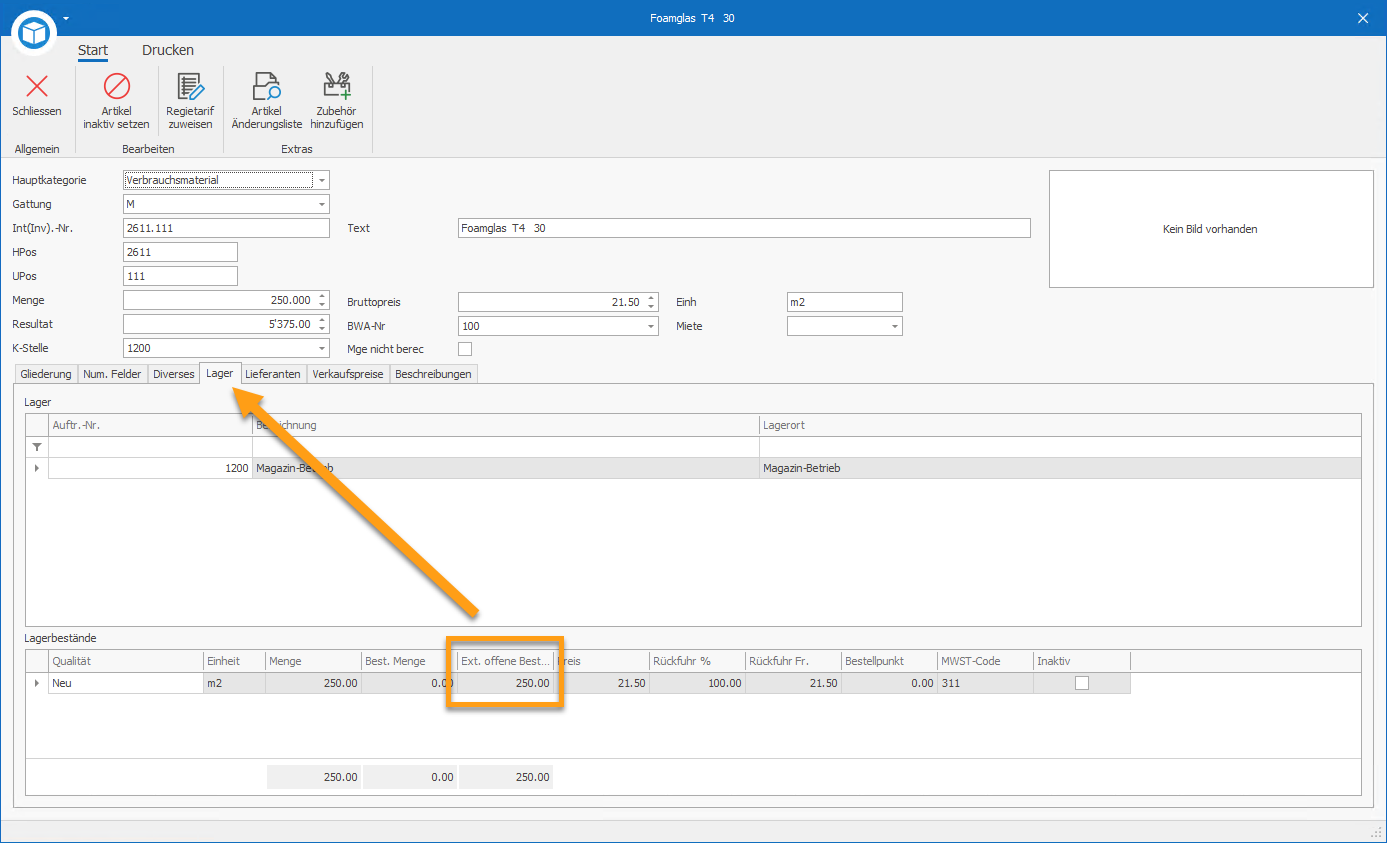Open the Num. Felder tab

point(113,374)
